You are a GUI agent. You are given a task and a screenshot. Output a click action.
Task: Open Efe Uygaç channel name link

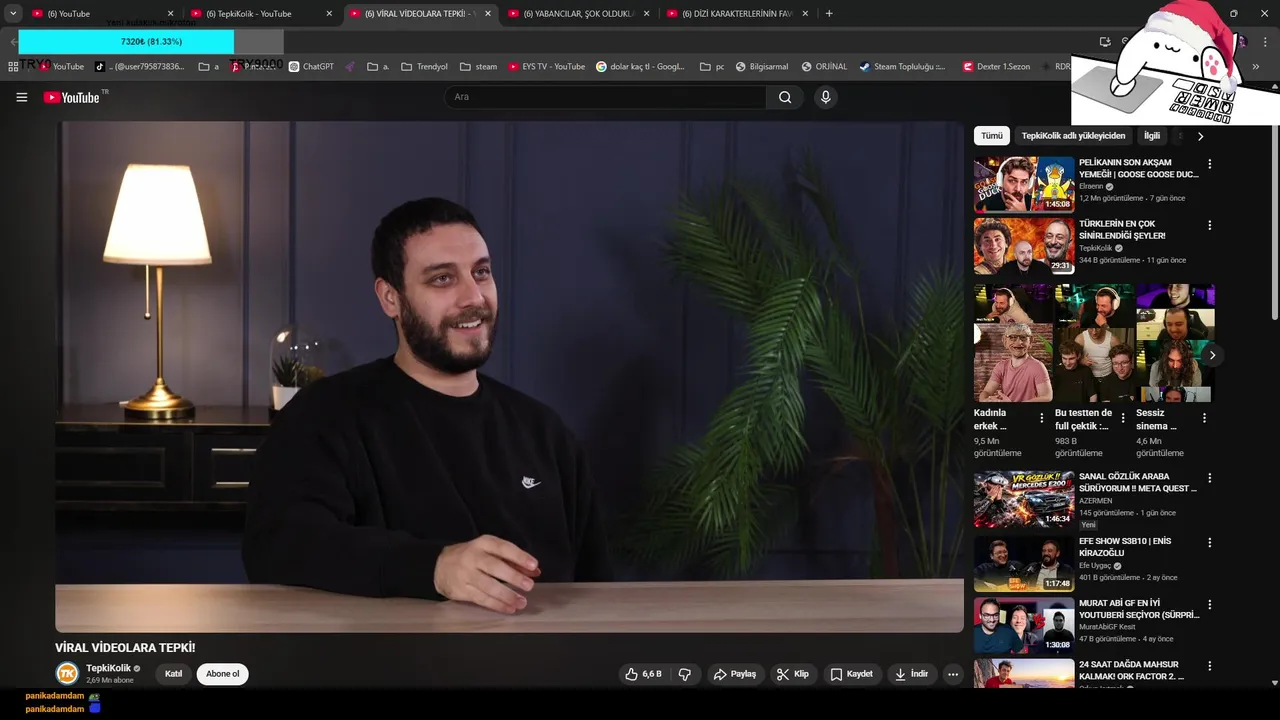[1096, 566]
